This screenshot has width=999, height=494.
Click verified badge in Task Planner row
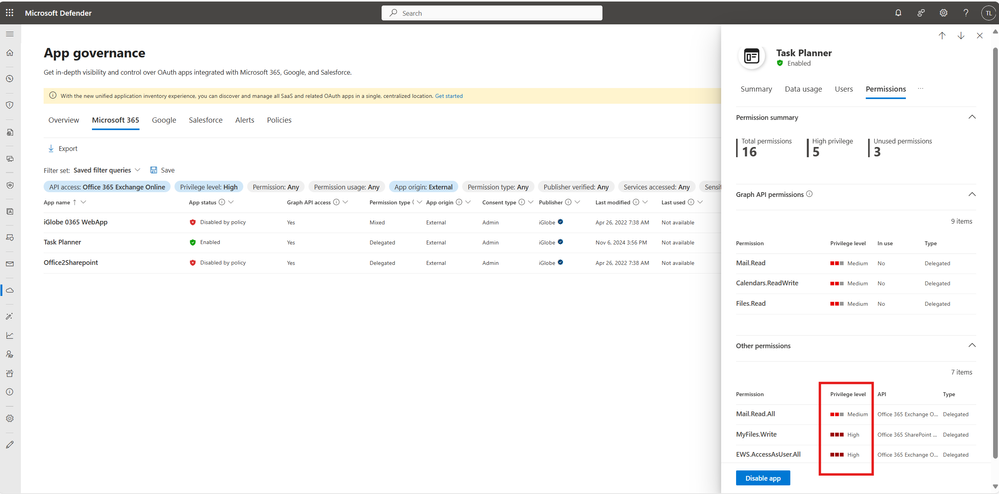pos(560,242)
